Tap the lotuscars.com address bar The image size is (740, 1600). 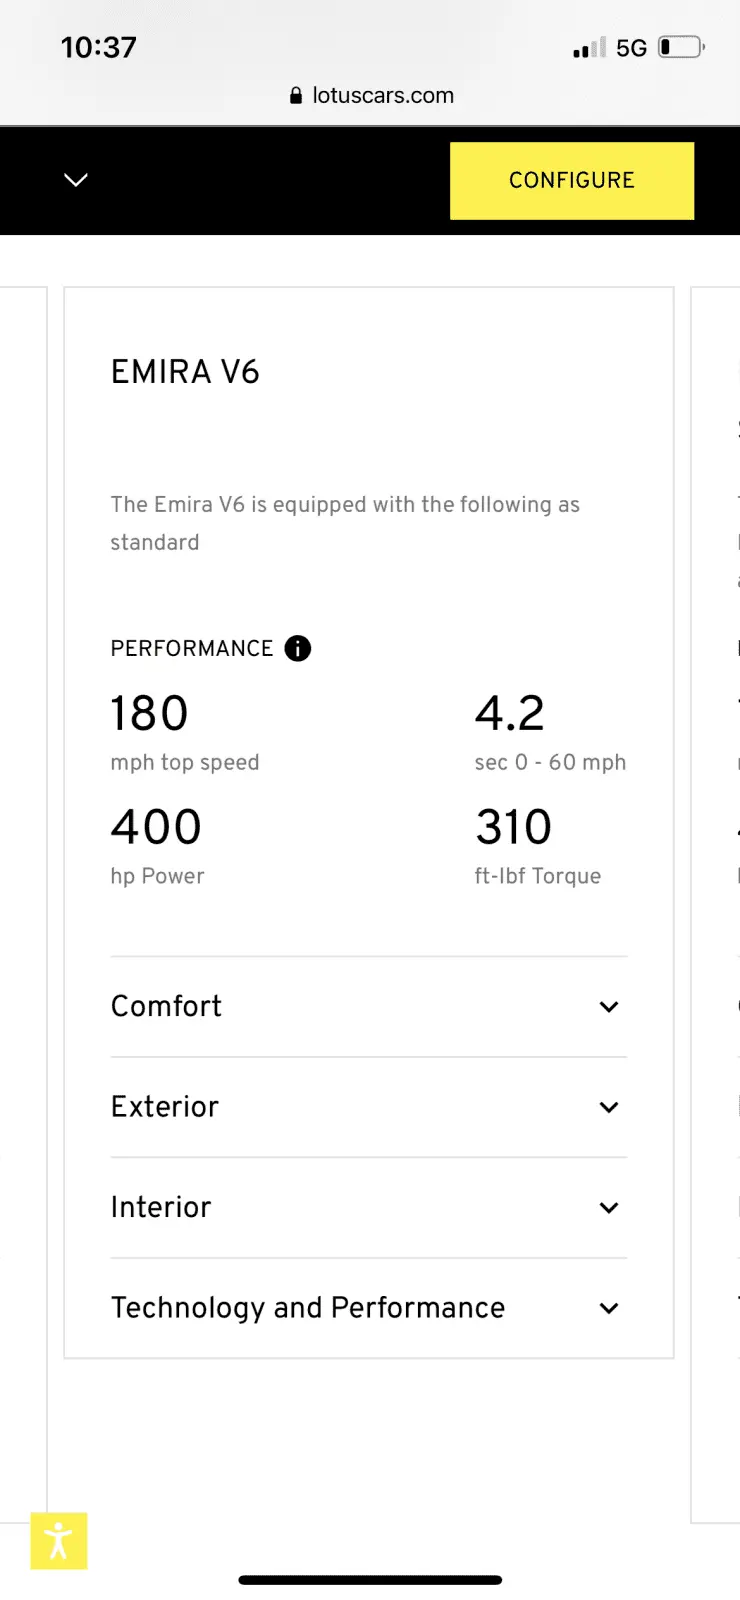(x=371, y=96)
